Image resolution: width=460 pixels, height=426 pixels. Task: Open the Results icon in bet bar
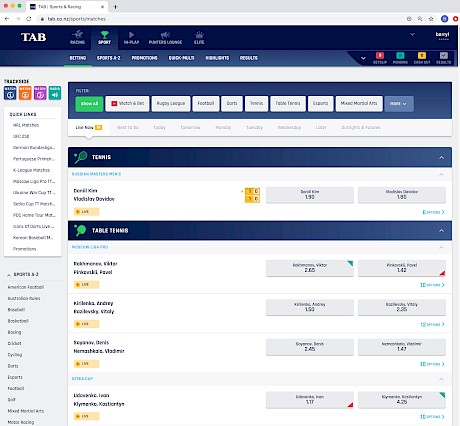point(443,55)
